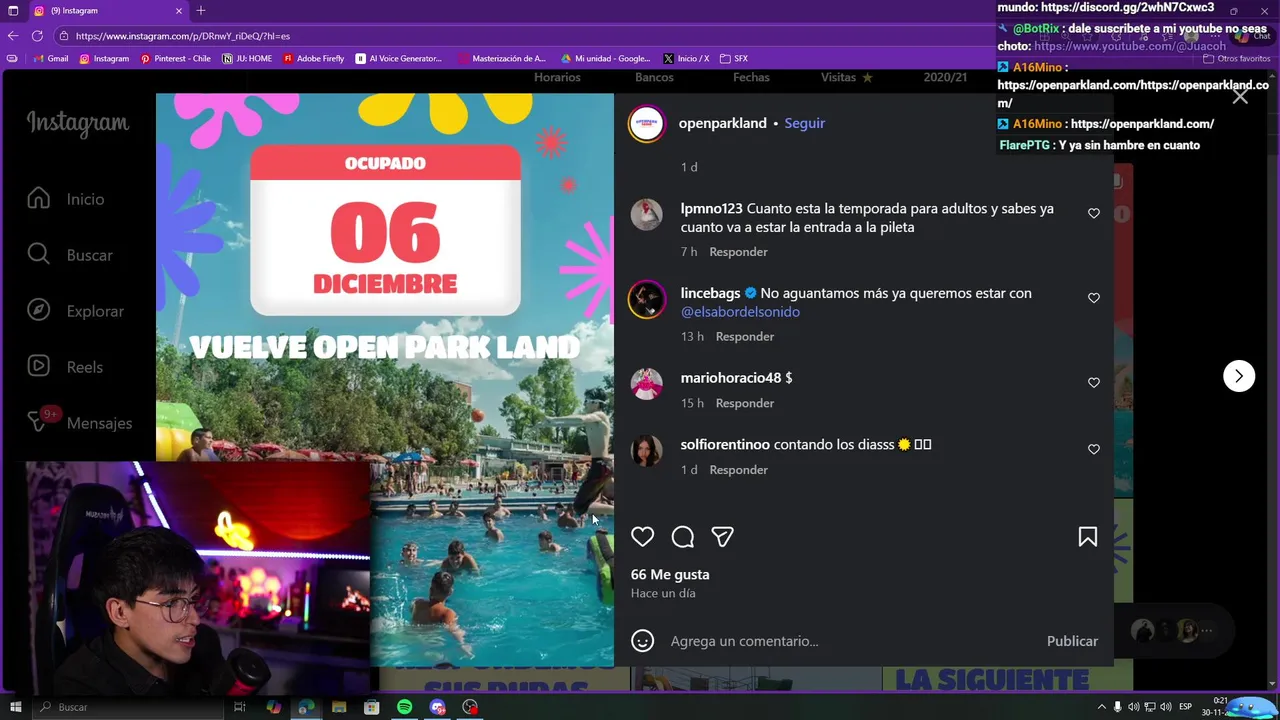The image size is (1280, 720).
Task: Reply to solfiorentinoo's comment
Action: tap(738, 470)
